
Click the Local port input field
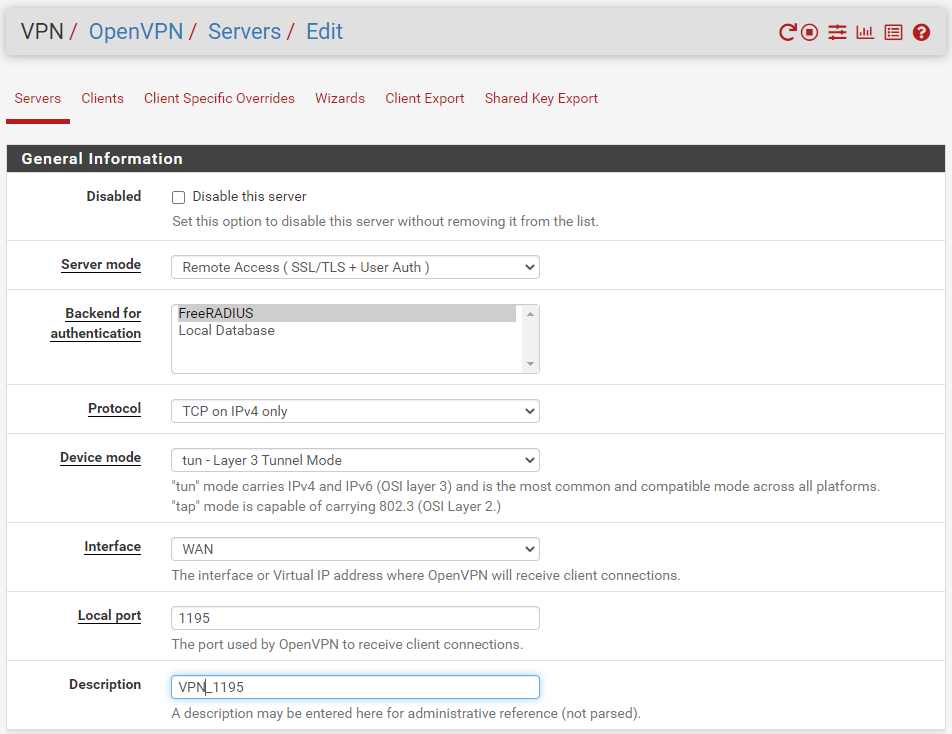tap(355, 618)
